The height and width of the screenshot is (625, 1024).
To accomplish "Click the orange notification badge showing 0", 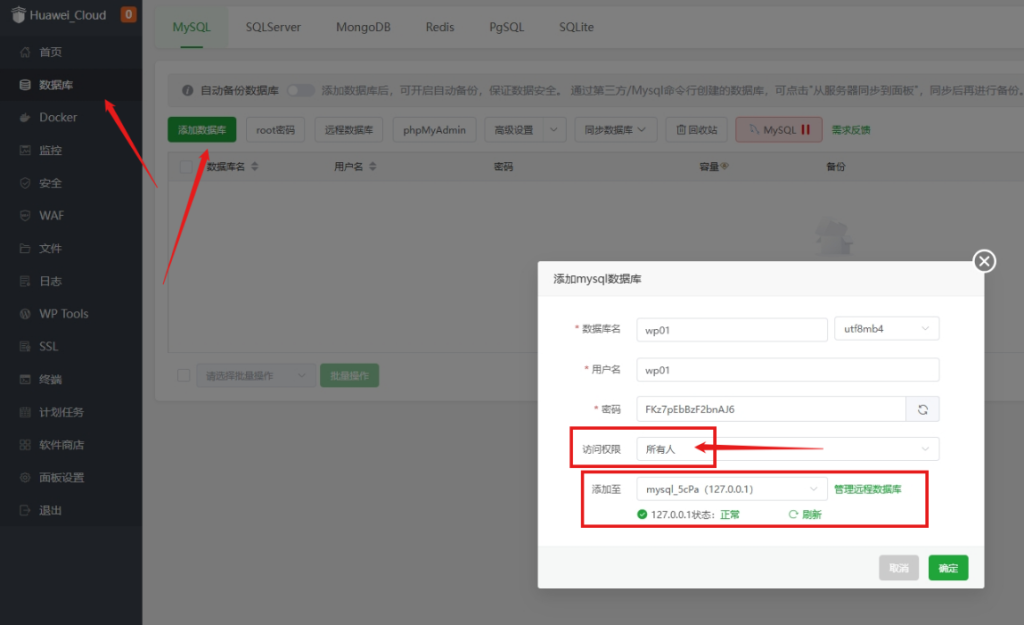I will click(129, 14).
